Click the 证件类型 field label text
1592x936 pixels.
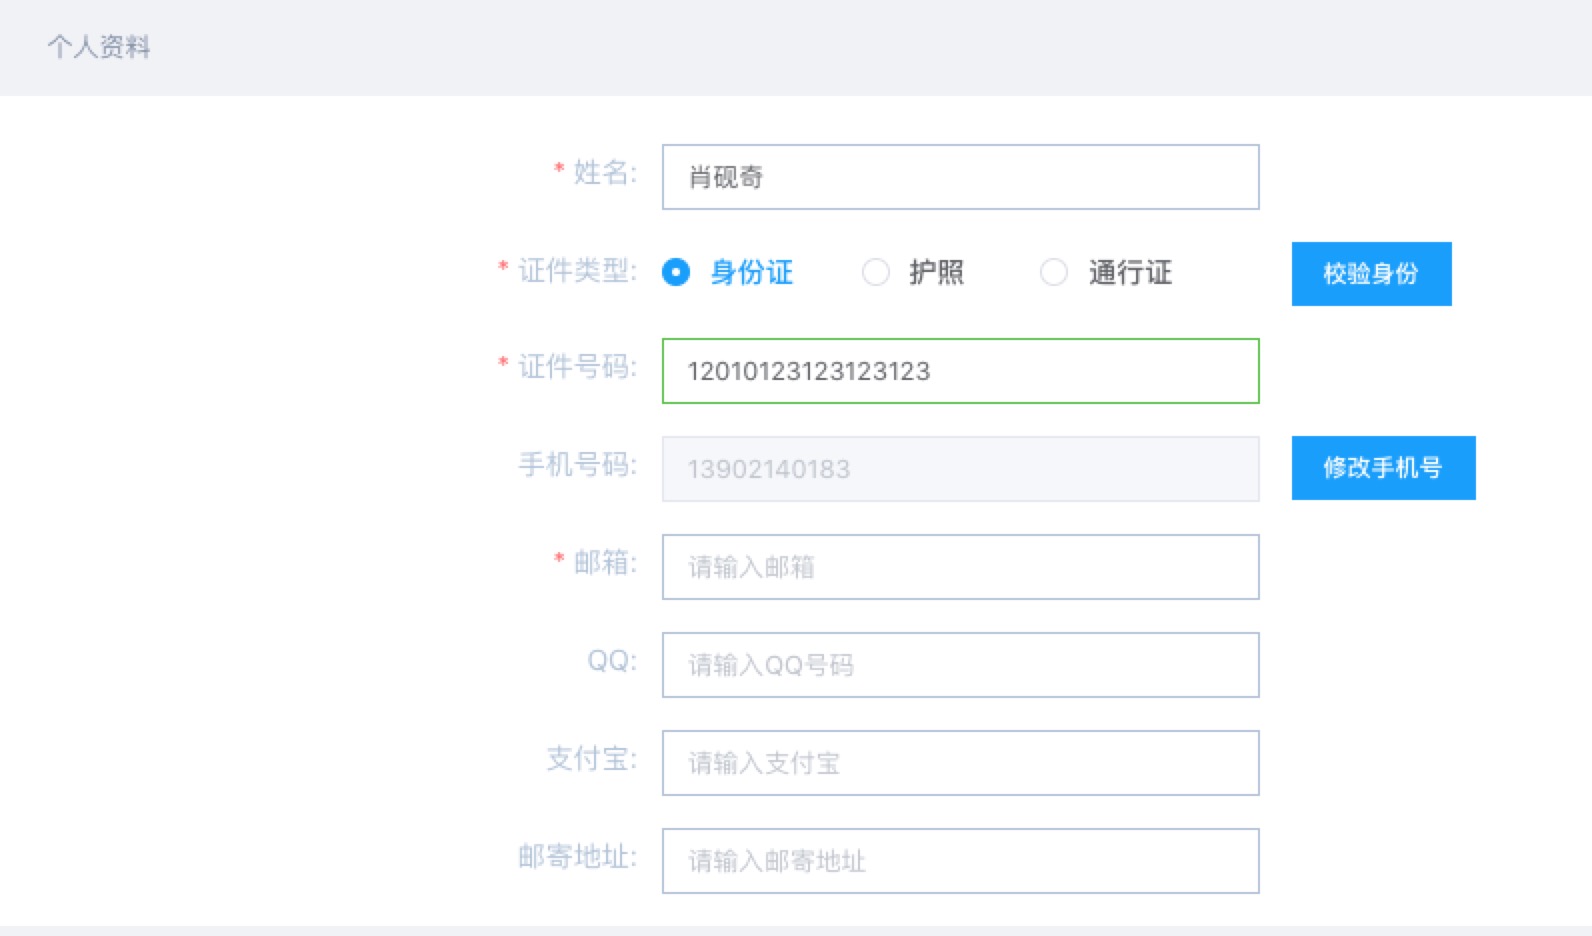click(x=576, y=270)
